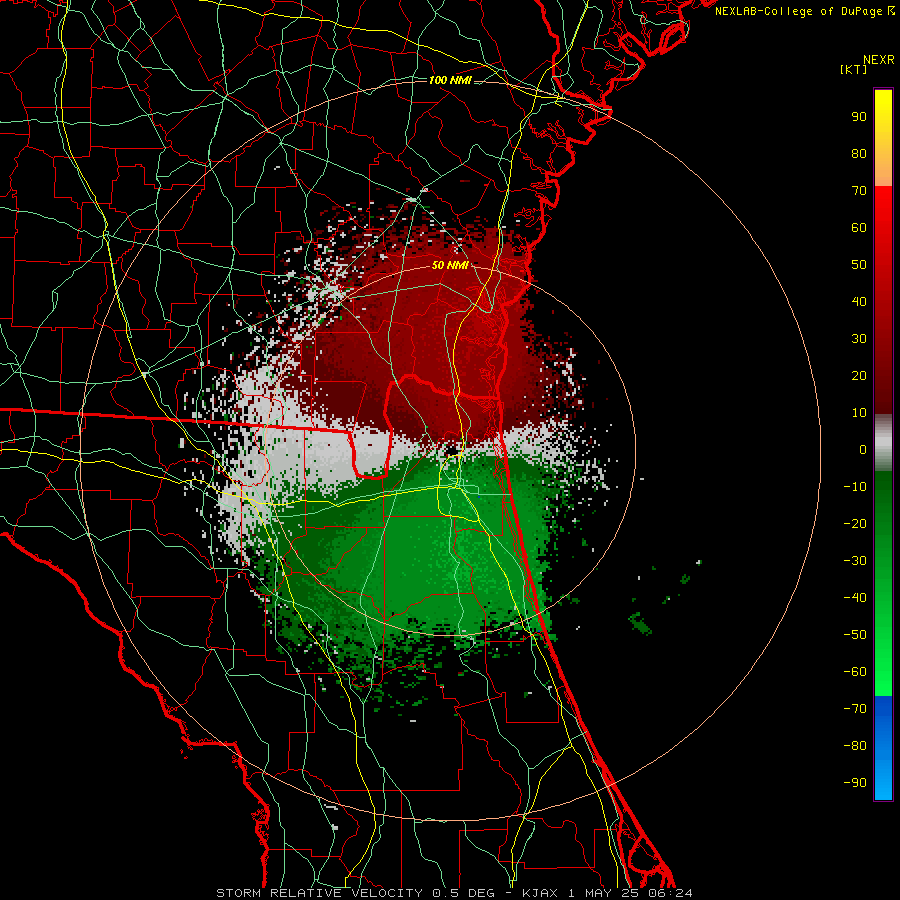Click the NEXR label above the color scale
Screen dimensions: 900x900
pos(879,60)
